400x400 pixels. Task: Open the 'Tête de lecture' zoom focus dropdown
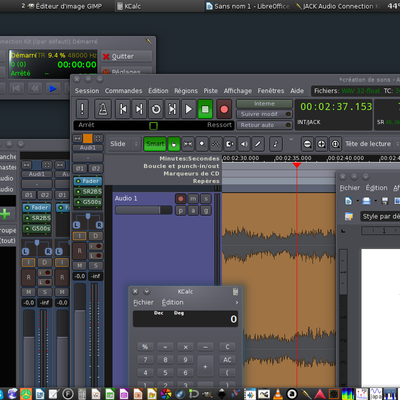coord(371,144)
